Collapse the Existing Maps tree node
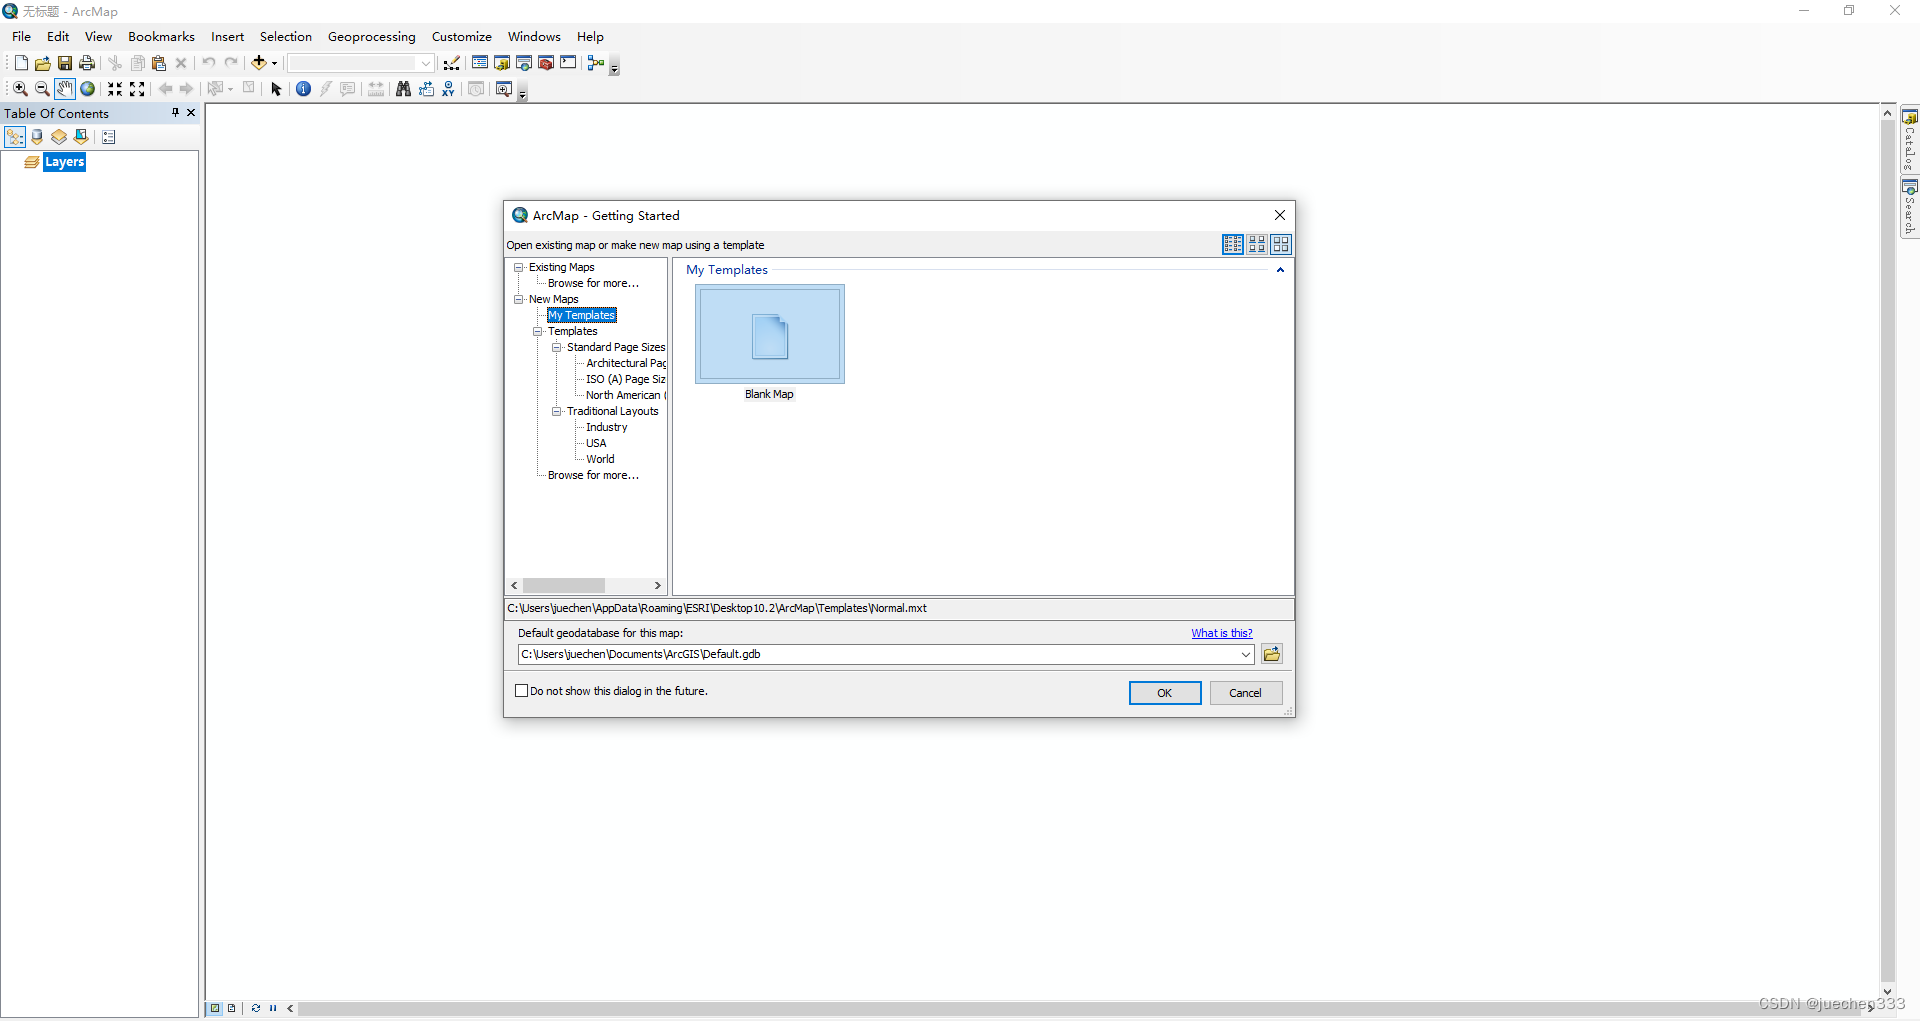 tap(519, 267)
